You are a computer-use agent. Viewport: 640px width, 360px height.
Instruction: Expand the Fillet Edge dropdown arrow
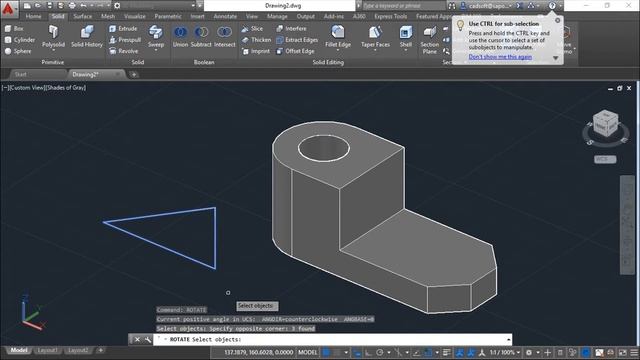coord(338,50)
